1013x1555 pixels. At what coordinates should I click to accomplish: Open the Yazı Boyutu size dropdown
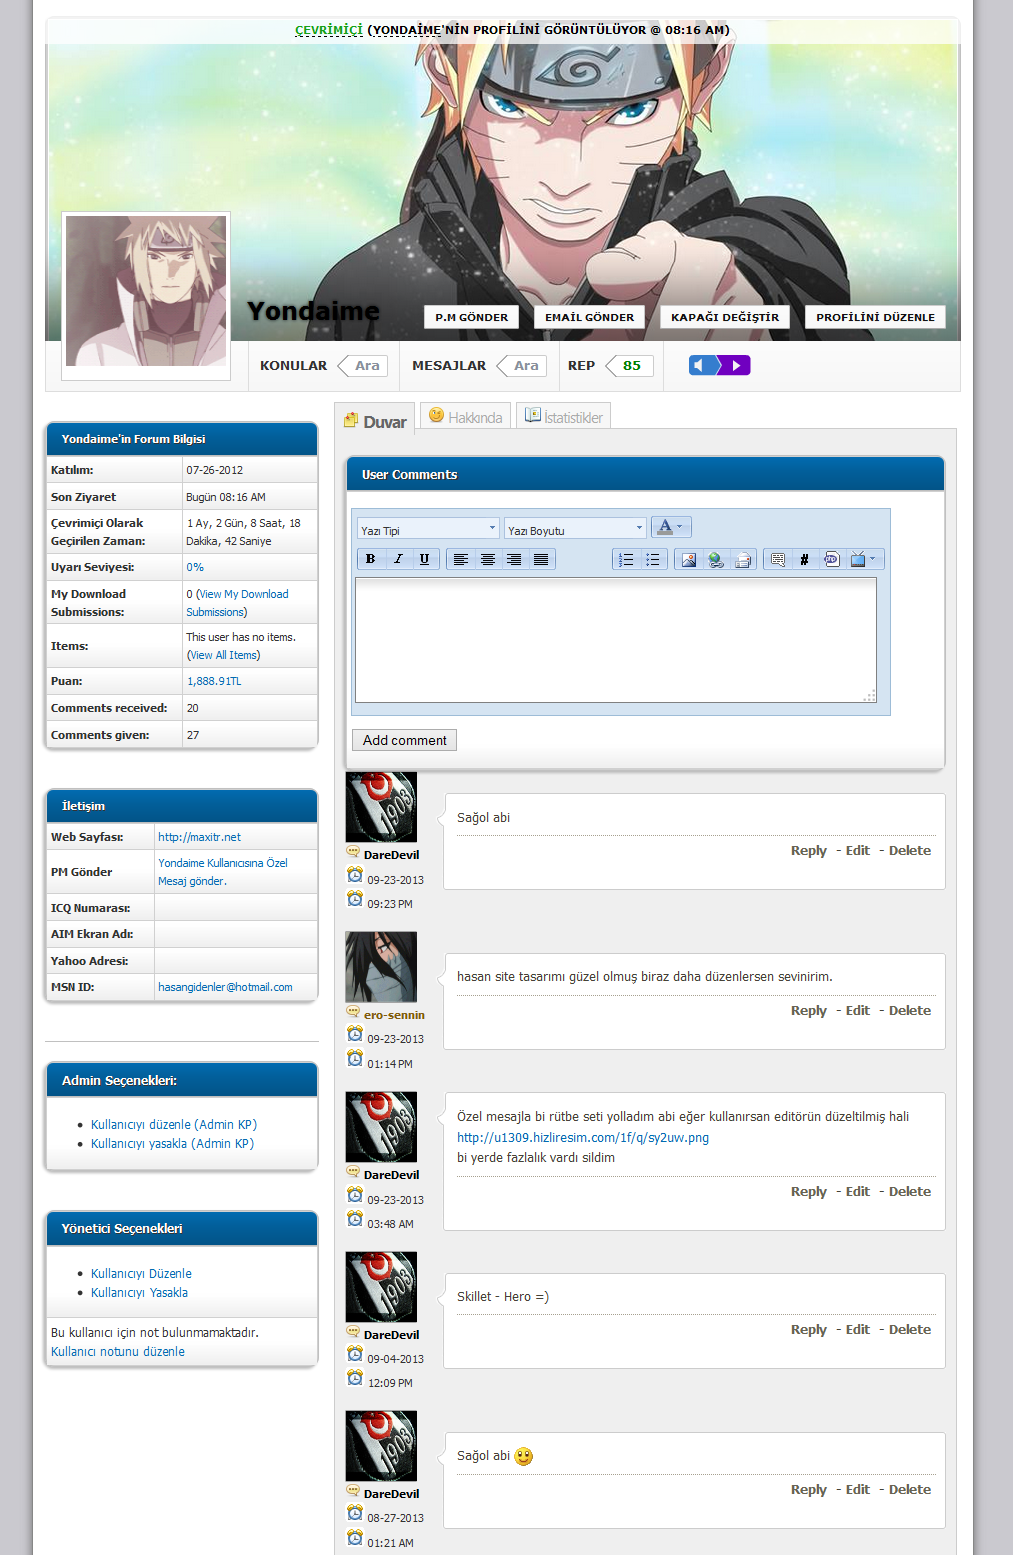[x=575, y=529]
